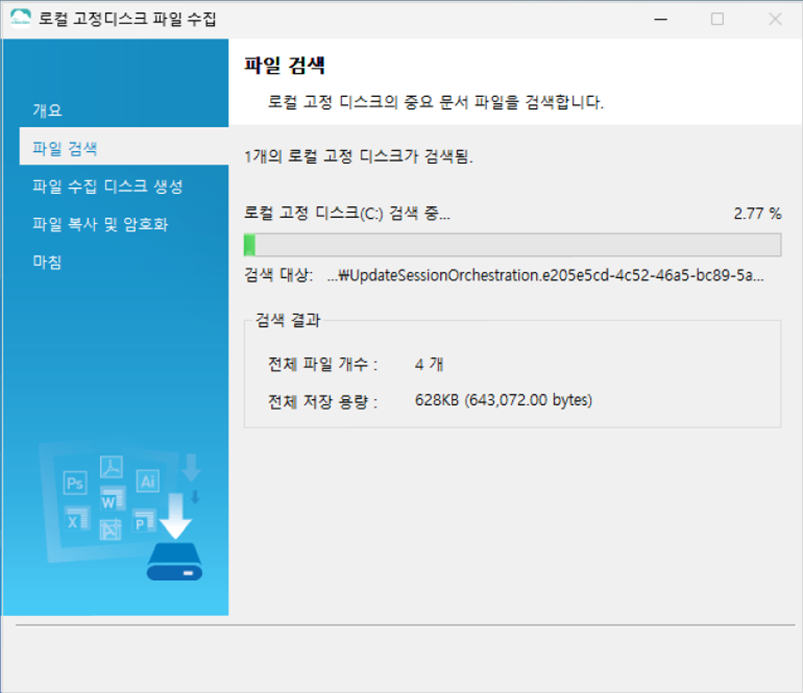Click the 전체 파일 개수 : label
The height and width of the screenshot is (693, 803).
coord(323,364)
